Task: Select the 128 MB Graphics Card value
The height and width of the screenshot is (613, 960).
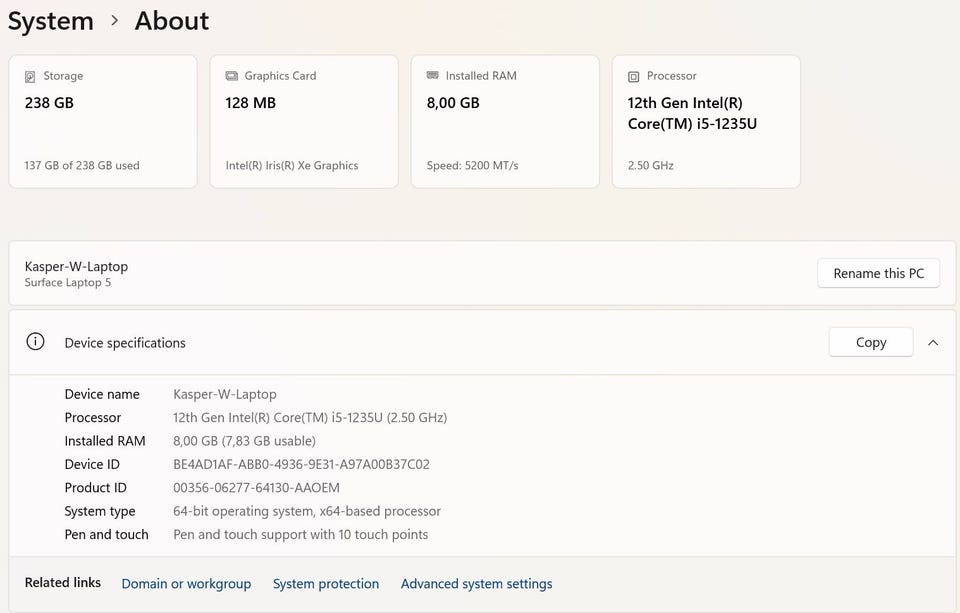Action: tap(250, 103)
